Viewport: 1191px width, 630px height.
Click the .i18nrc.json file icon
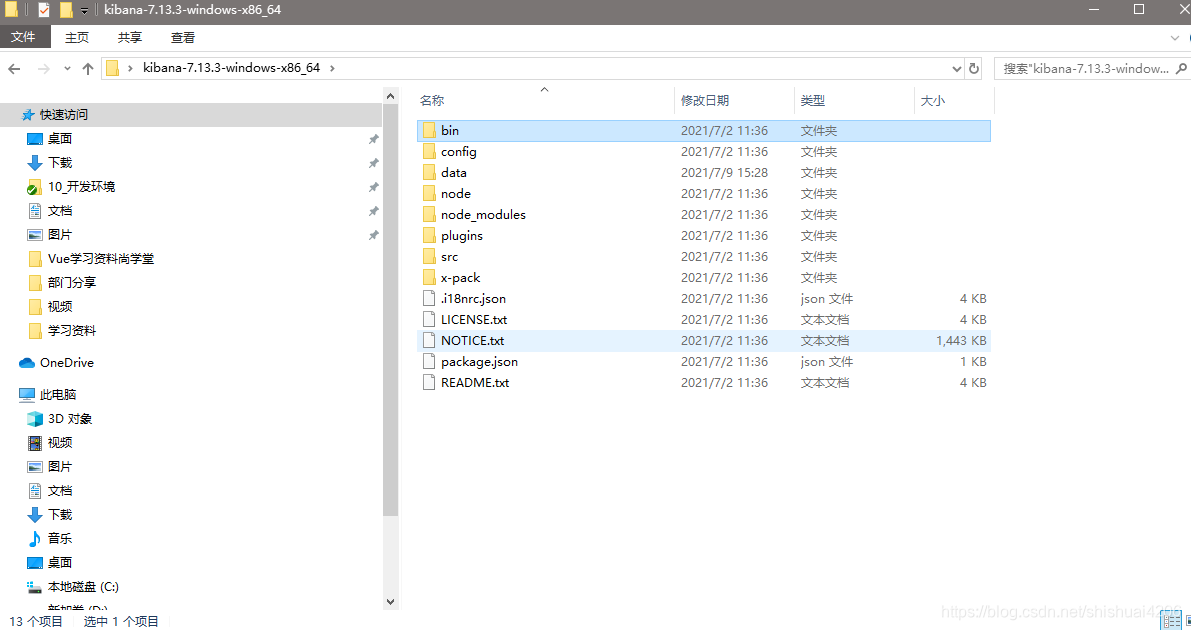[x=429, y=299]
